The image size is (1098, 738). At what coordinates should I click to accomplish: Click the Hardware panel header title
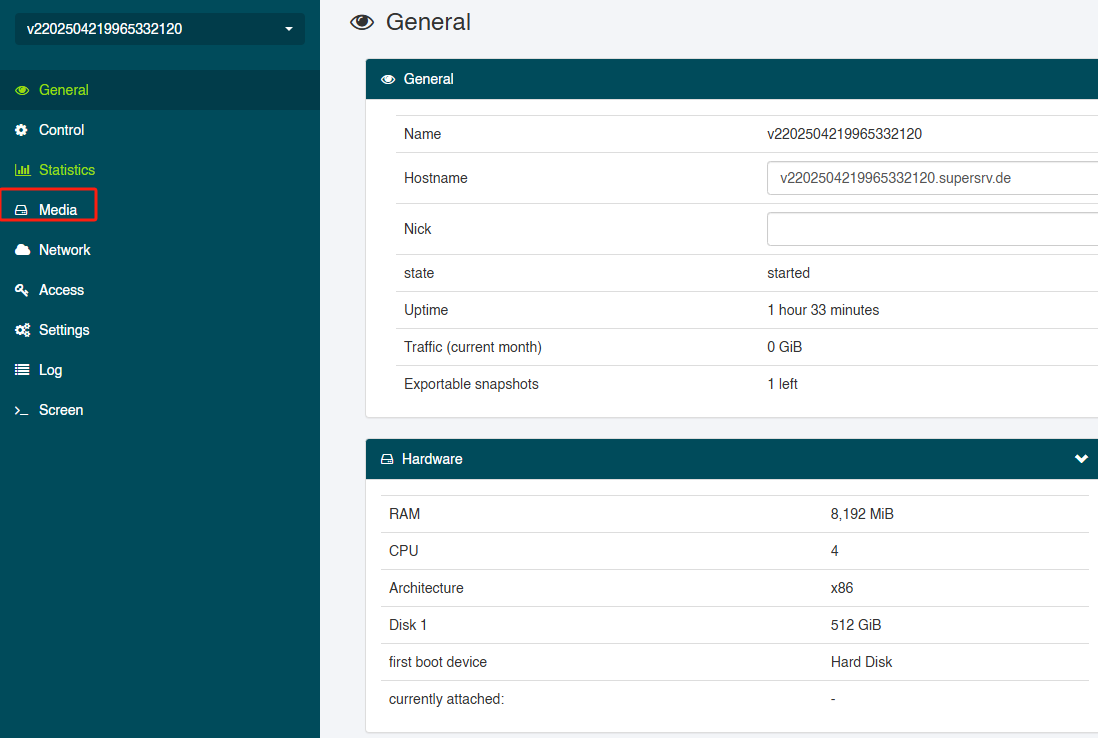[x=432, y=459]
